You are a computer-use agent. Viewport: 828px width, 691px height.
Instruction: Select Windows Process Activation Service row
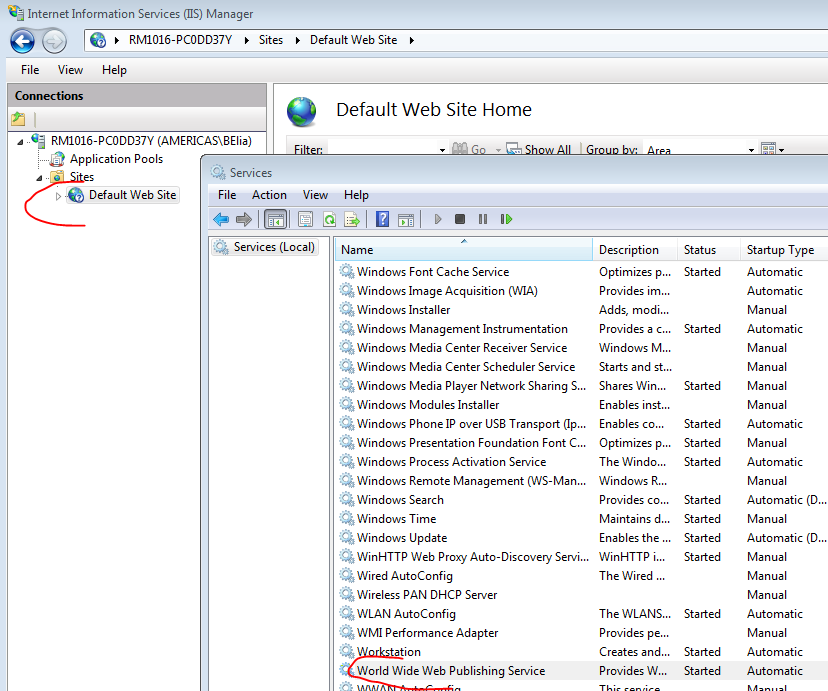tap(582, 461)
